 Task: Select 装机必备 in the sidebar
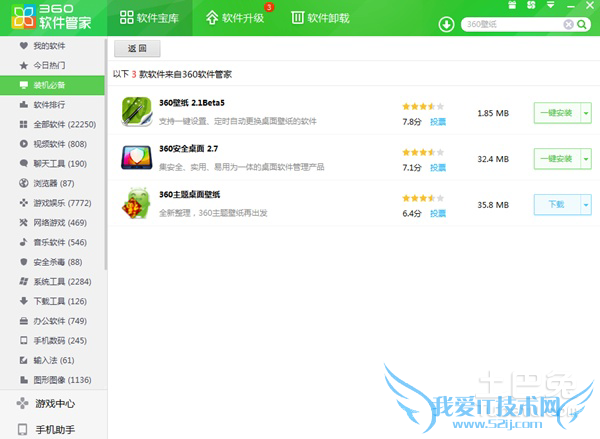coord(52,85)
